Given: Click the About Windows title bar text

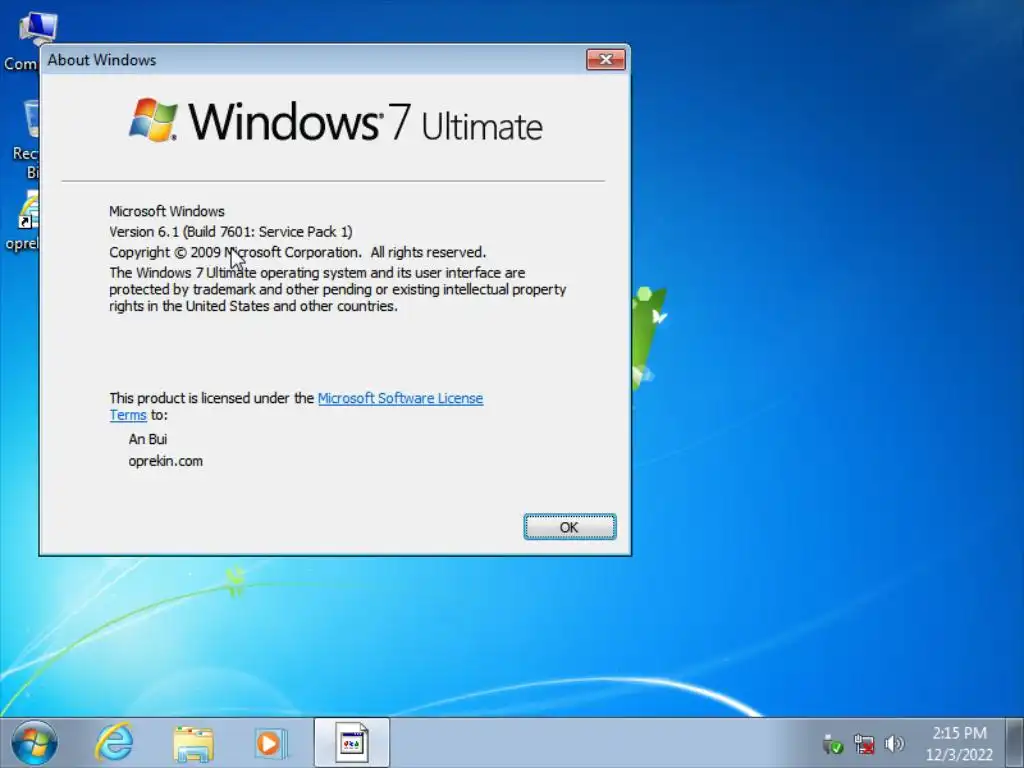Looking at the screenshot, I should coord(102,60).
